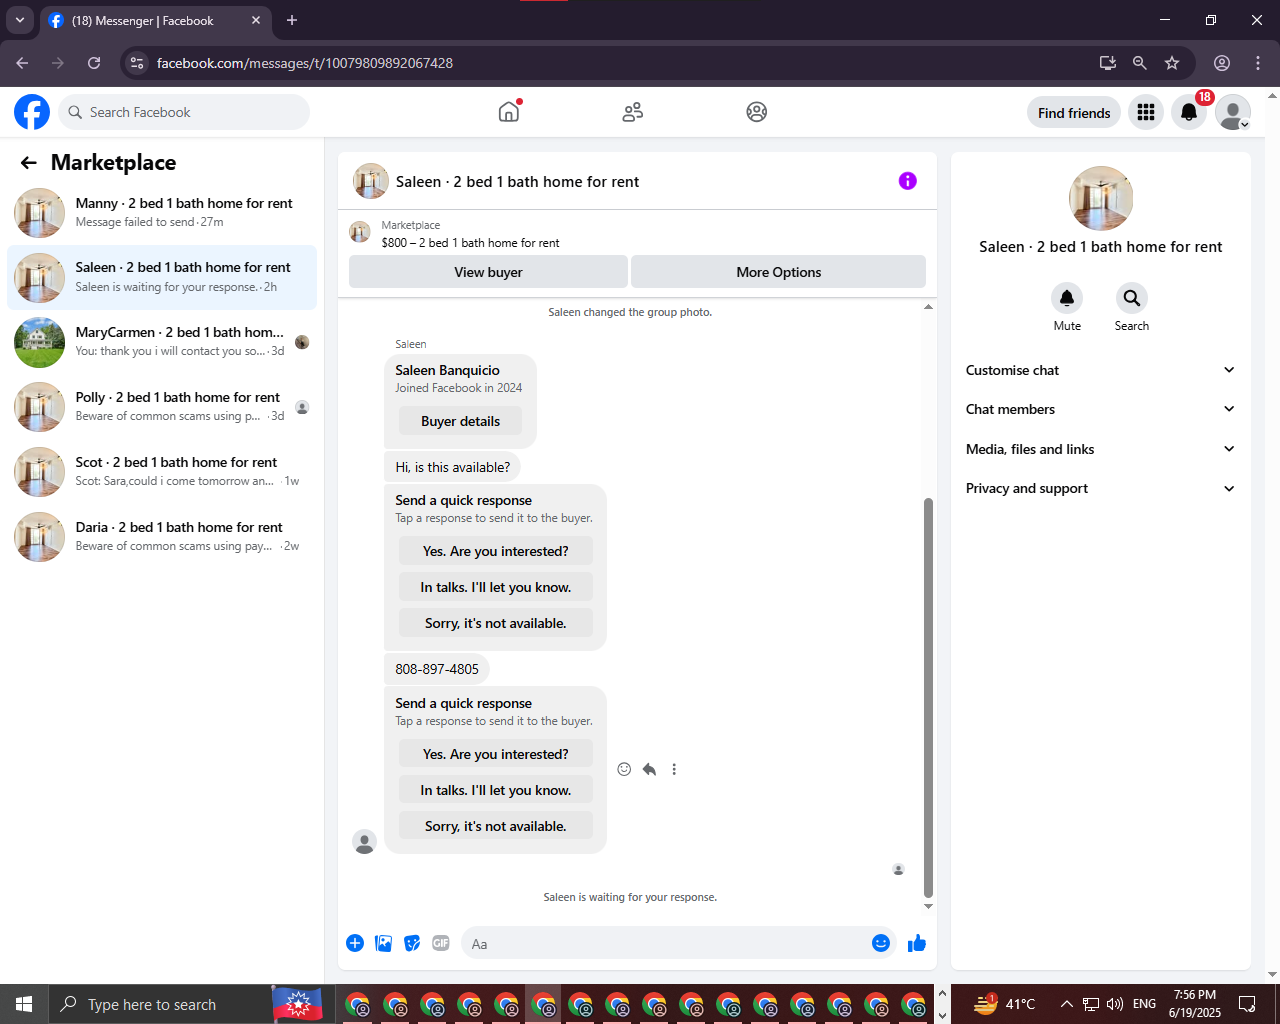This screenshot has height=1024, width=1280.
Task: Open emoji picker in message field
Action: tap(881, 943)
